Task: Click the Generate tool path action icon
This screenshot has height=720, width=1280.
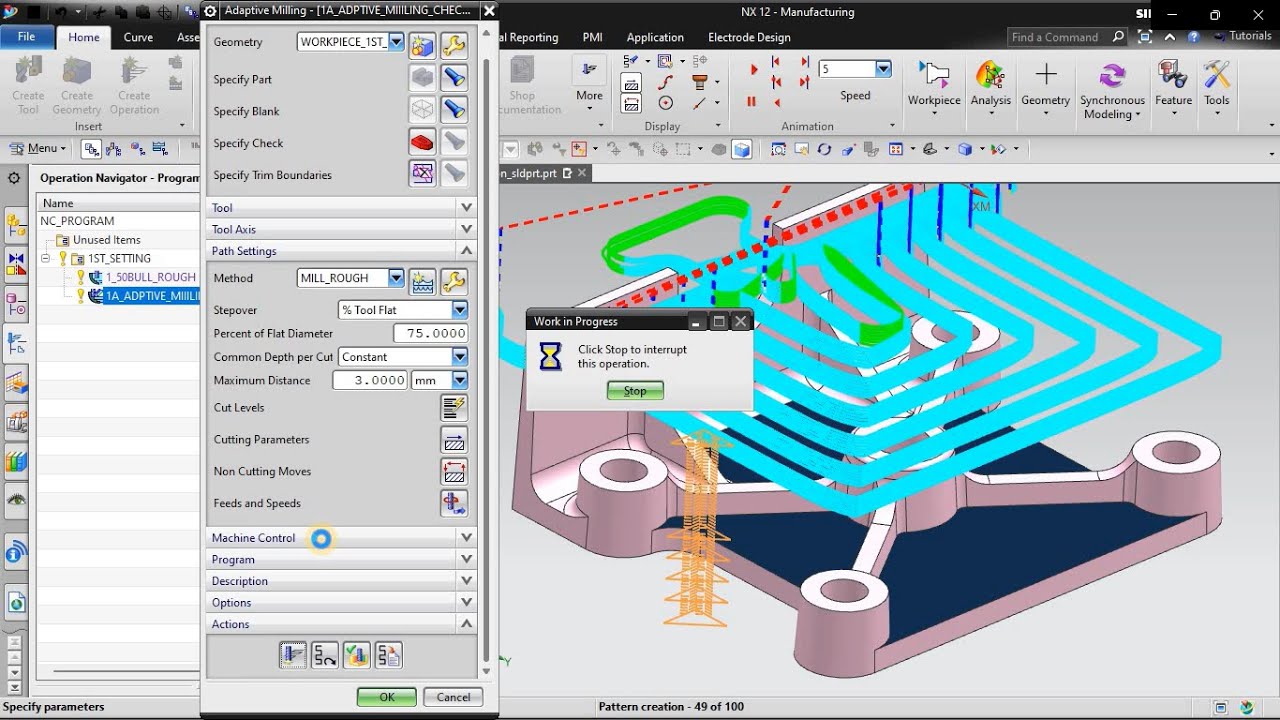Action: [x=293, y=655]
